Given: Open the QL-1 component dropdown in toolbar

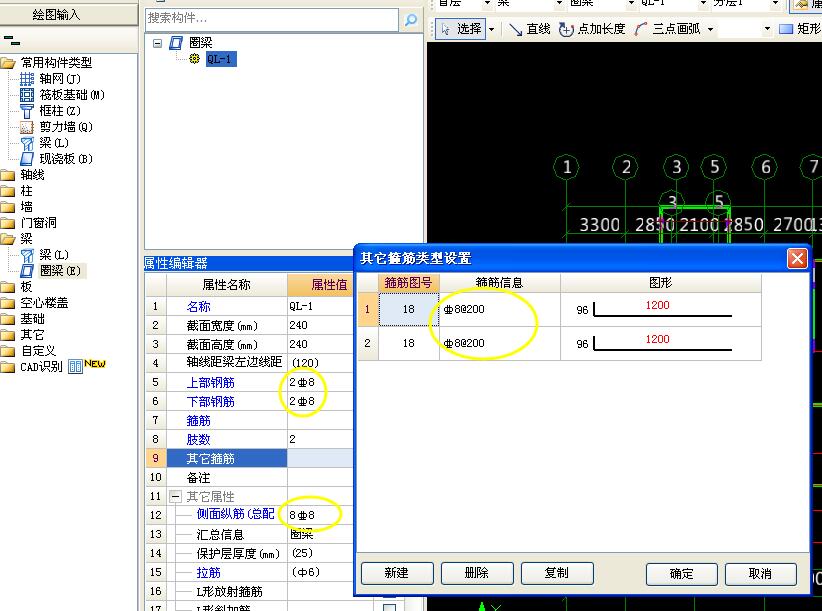Looking at the screenshot, I should pyautogui.click(x=704, y=3).
